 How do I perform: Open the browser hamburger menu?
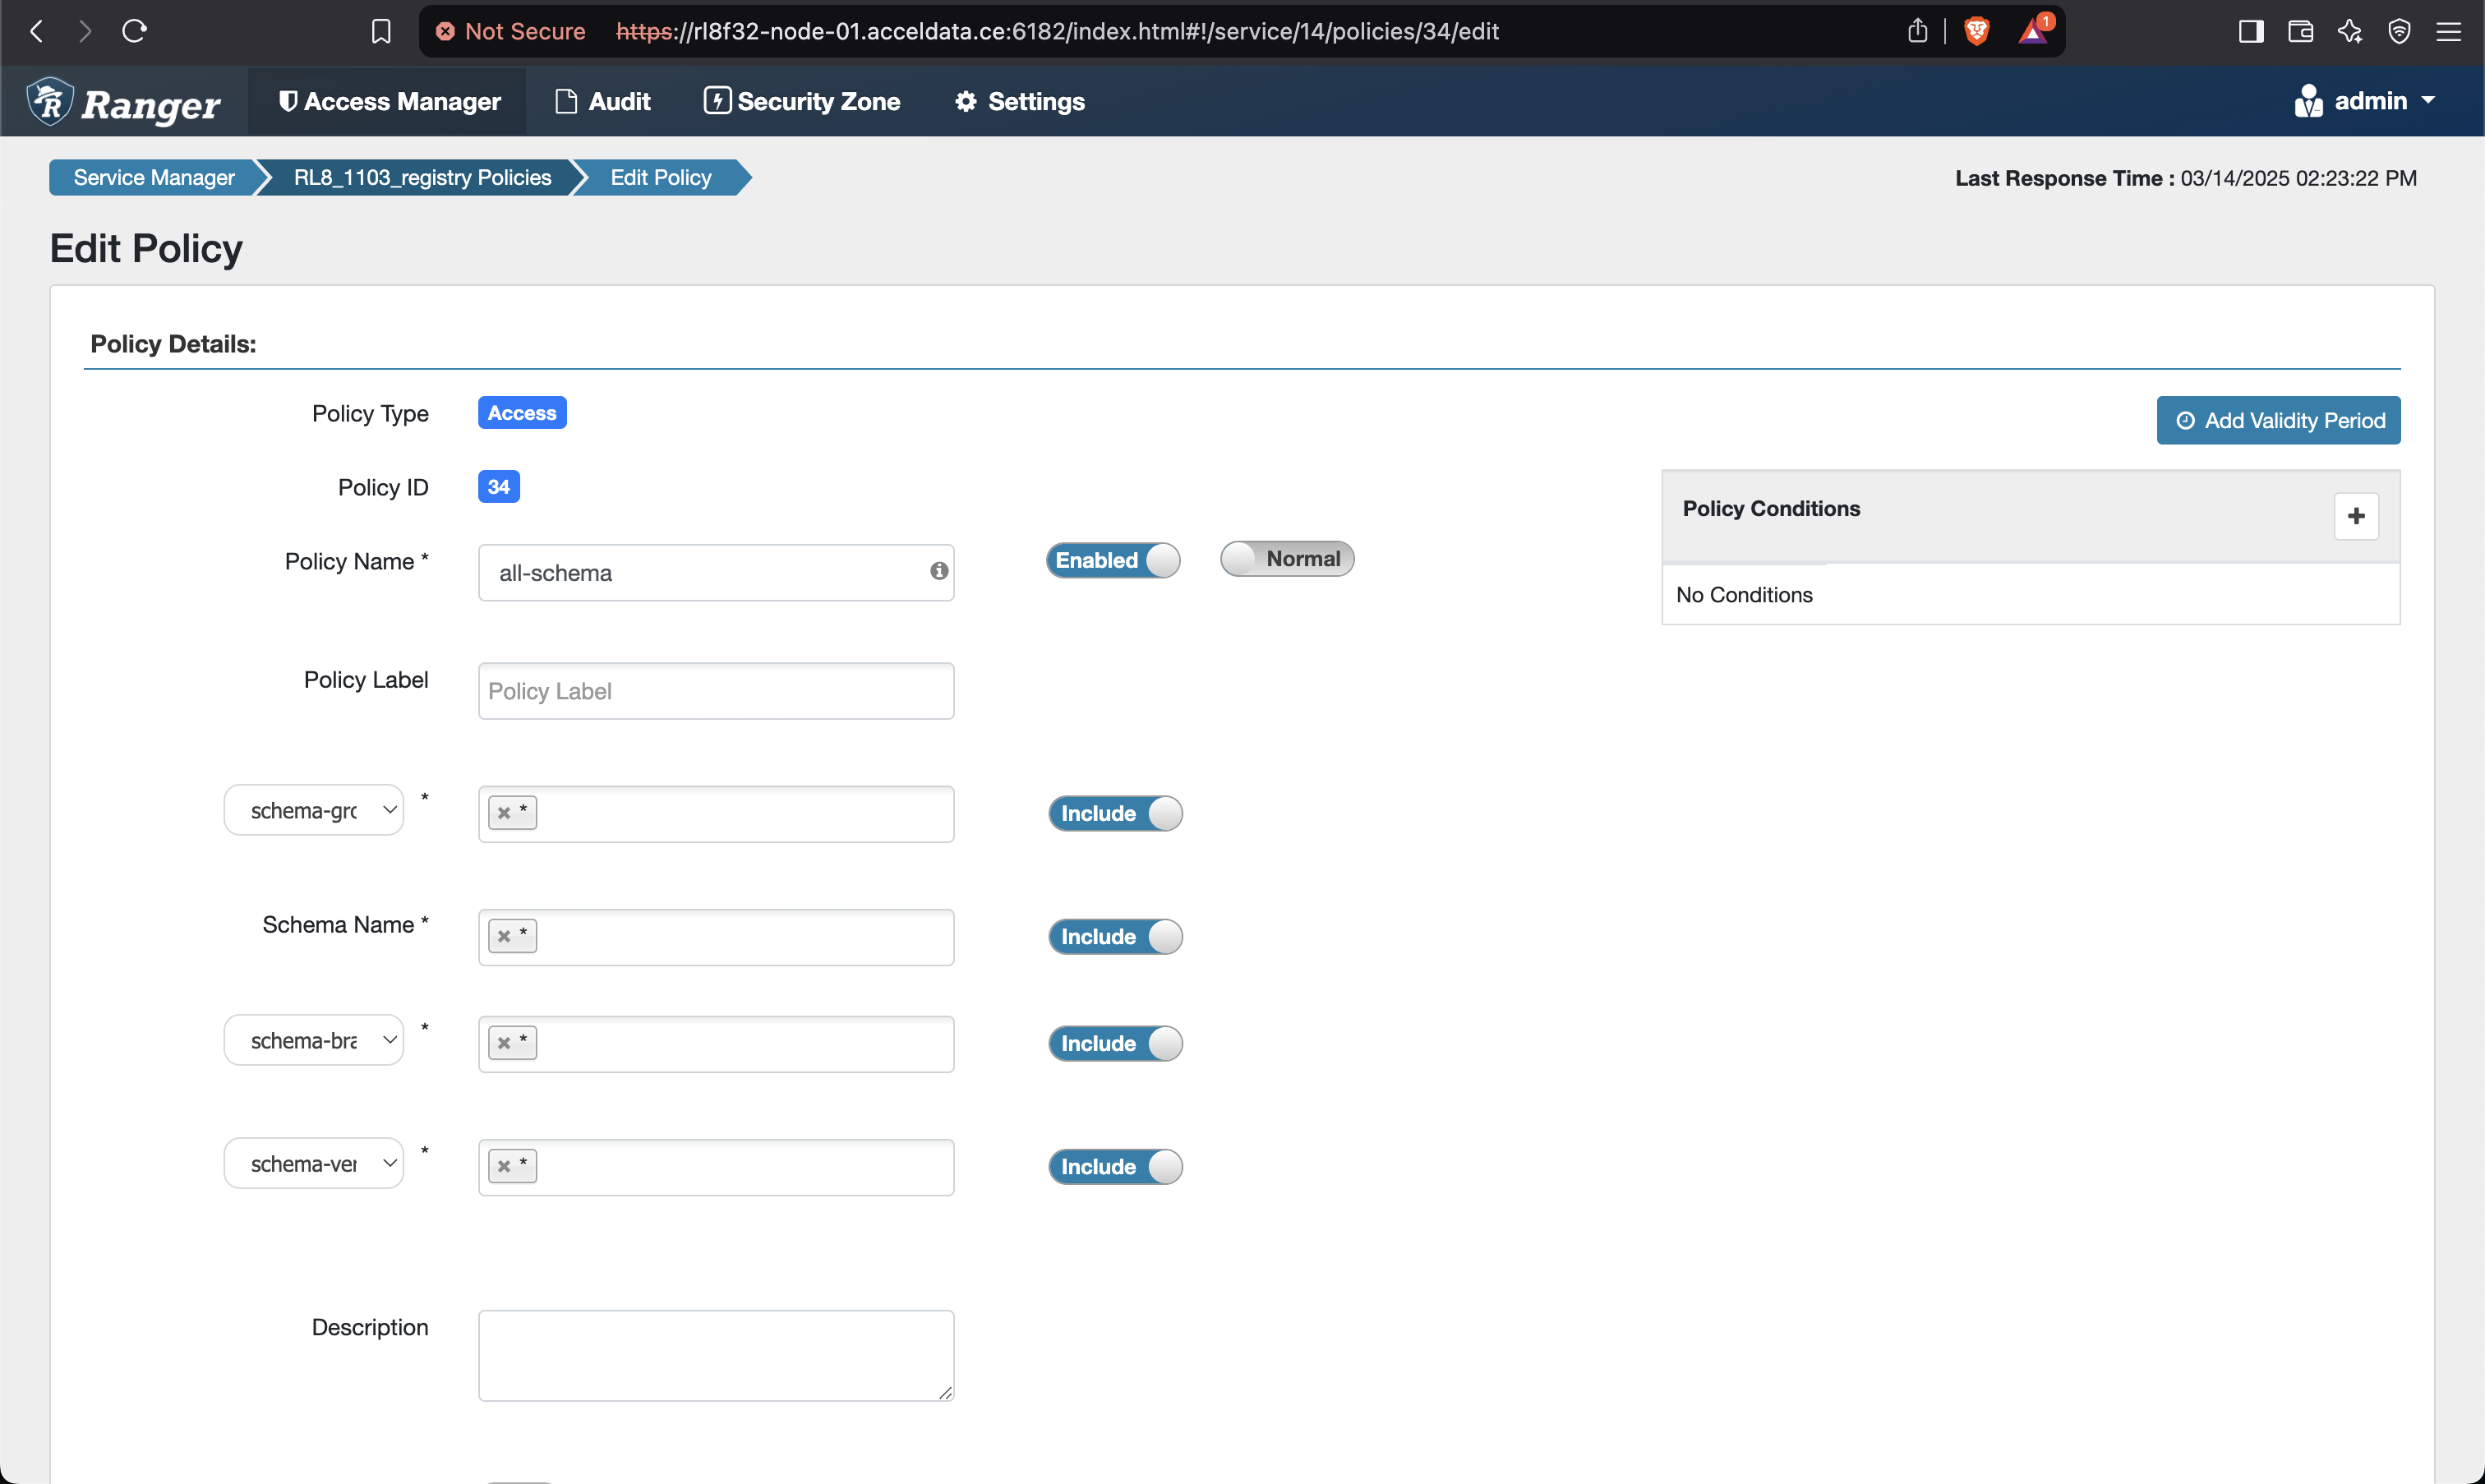2448,31
